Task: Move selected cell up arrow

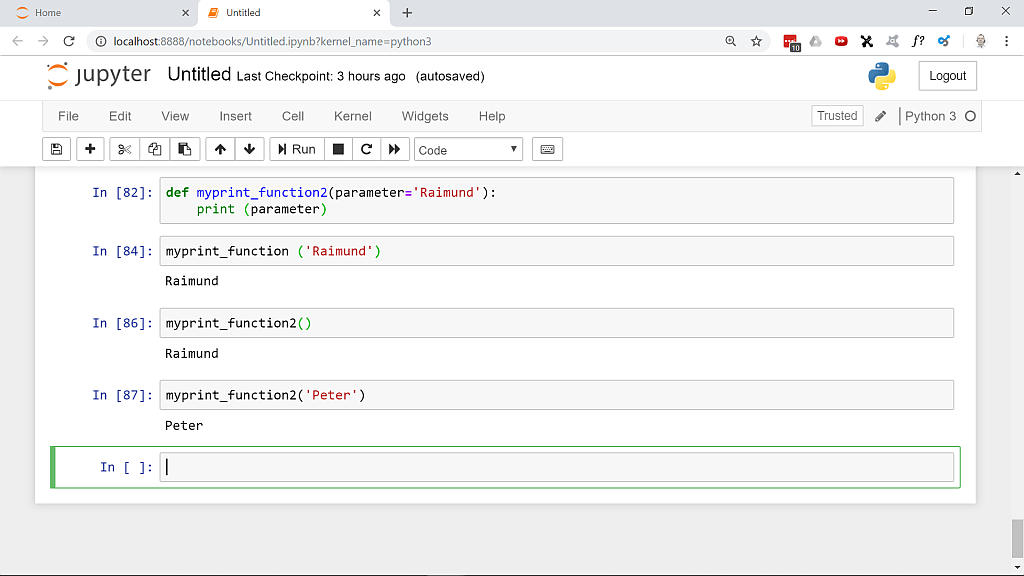Action: click(x=220, y=149)
